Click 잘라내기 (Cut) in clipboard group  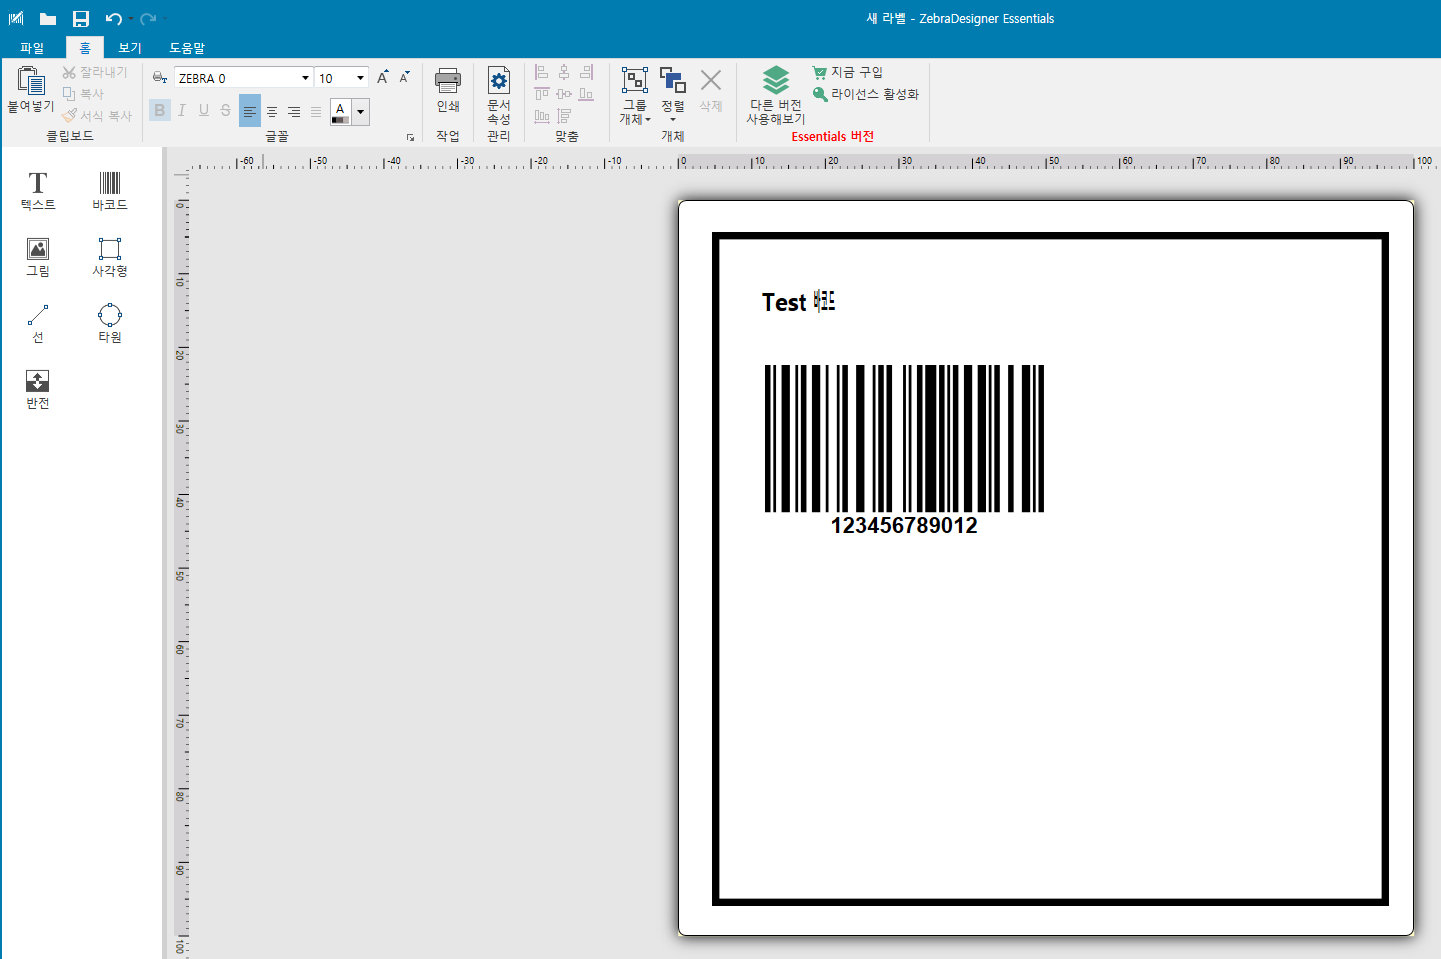(95, 72)
